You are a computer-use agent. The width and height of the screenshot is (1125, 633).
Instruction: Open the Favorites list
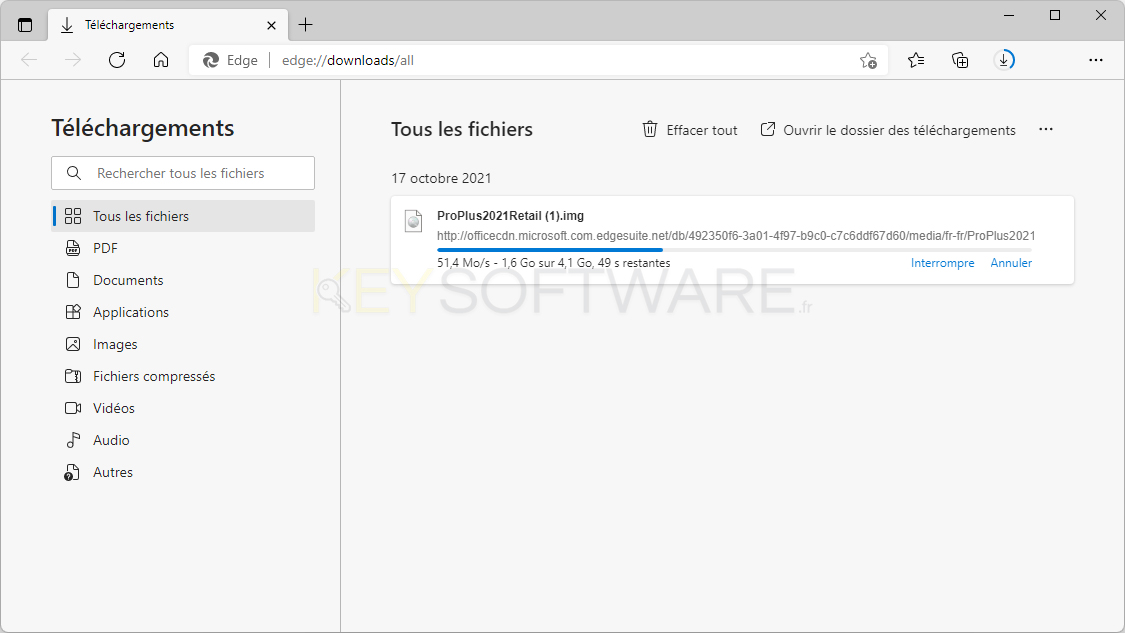click(x=915, y=60)
